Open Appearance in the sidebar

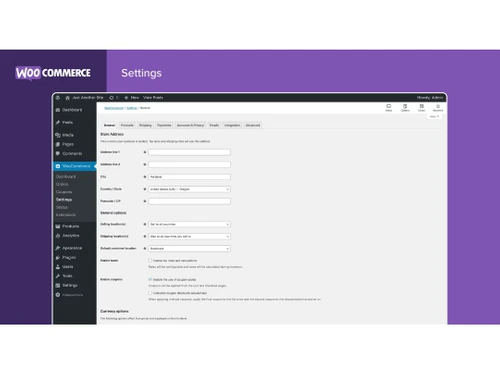coord(69,248)
